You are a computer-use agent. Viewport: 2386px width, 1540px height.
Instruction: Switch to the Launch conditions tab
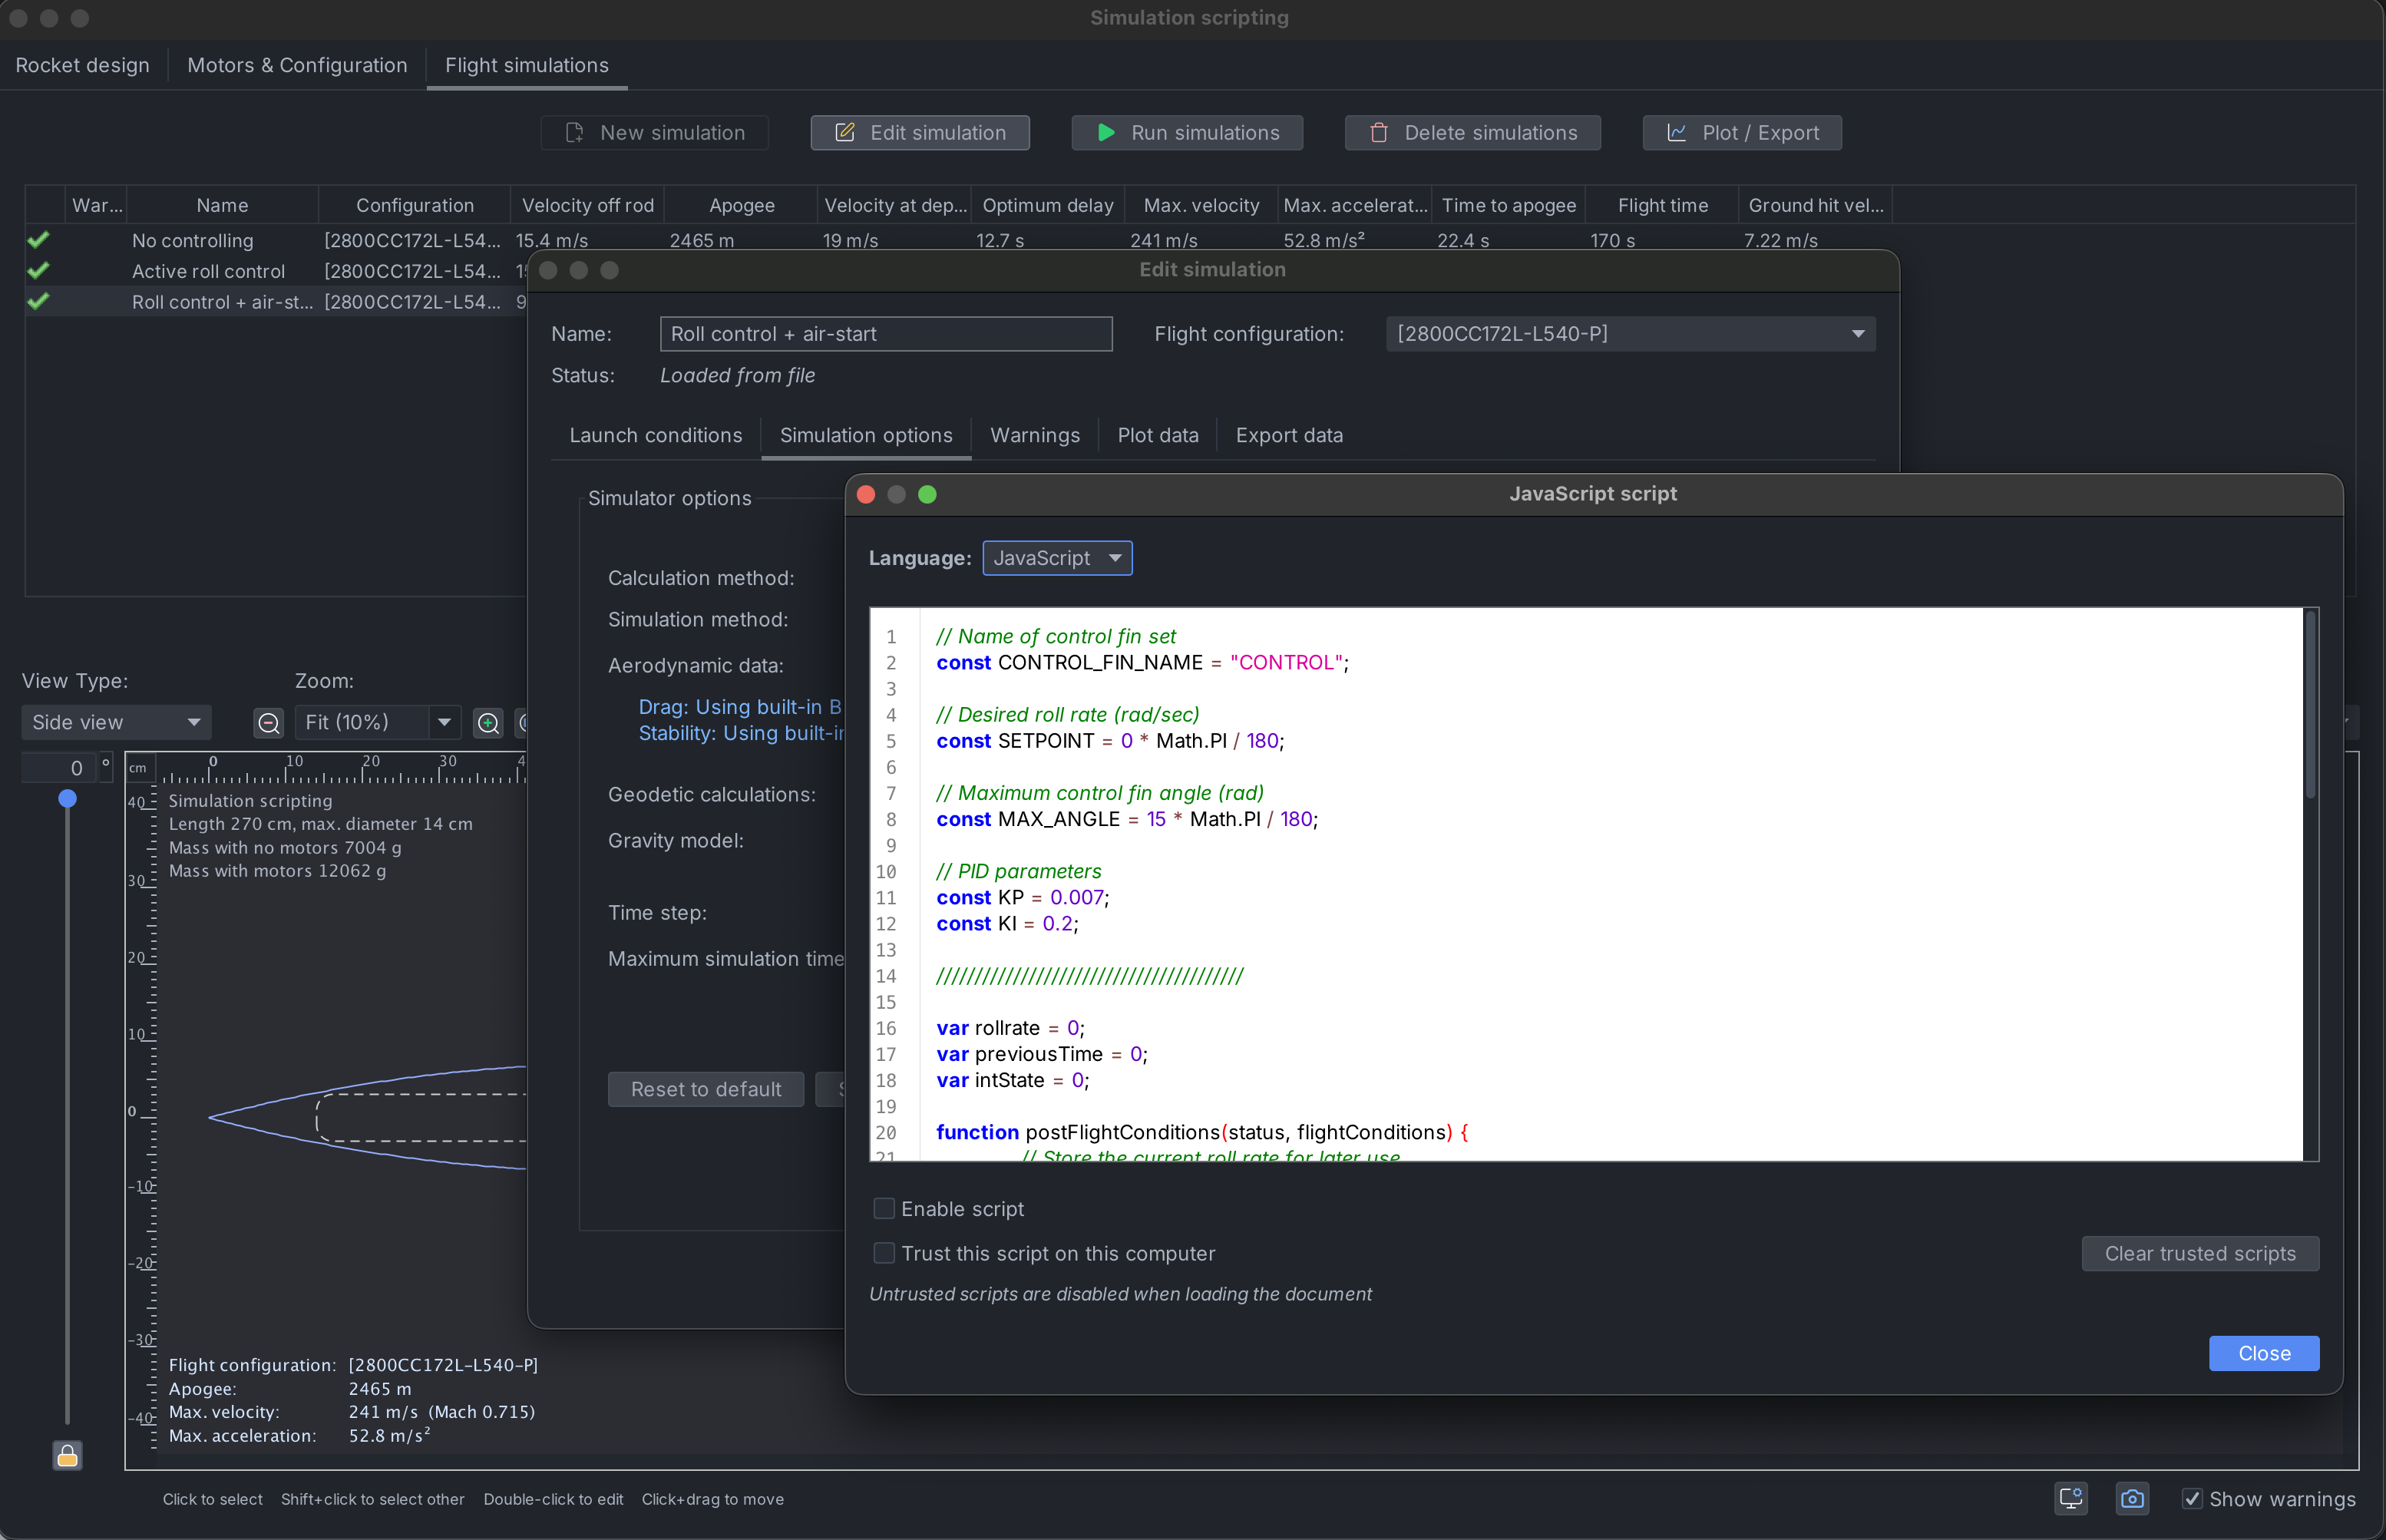[655, 435]
